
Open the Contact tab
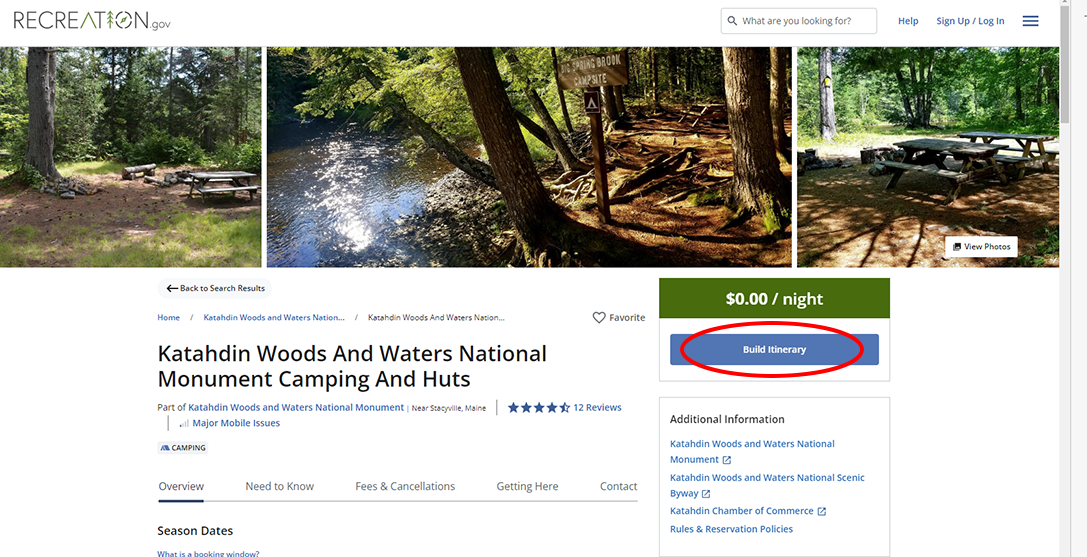point(618,486)
